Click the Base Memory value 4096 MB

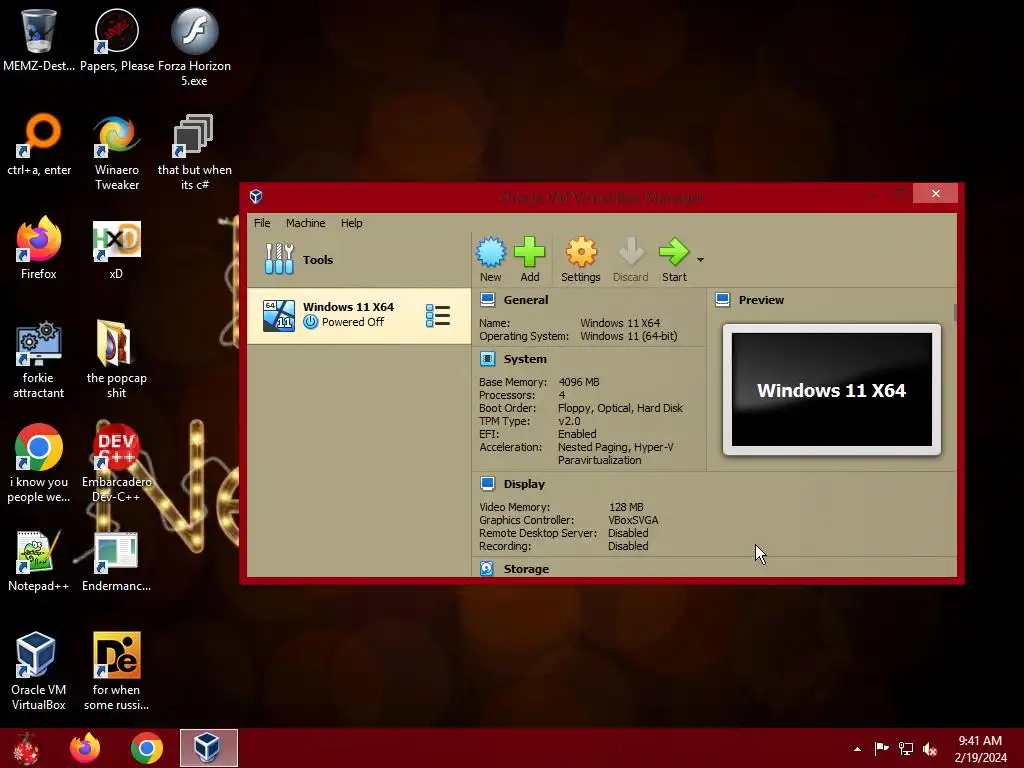579,382
